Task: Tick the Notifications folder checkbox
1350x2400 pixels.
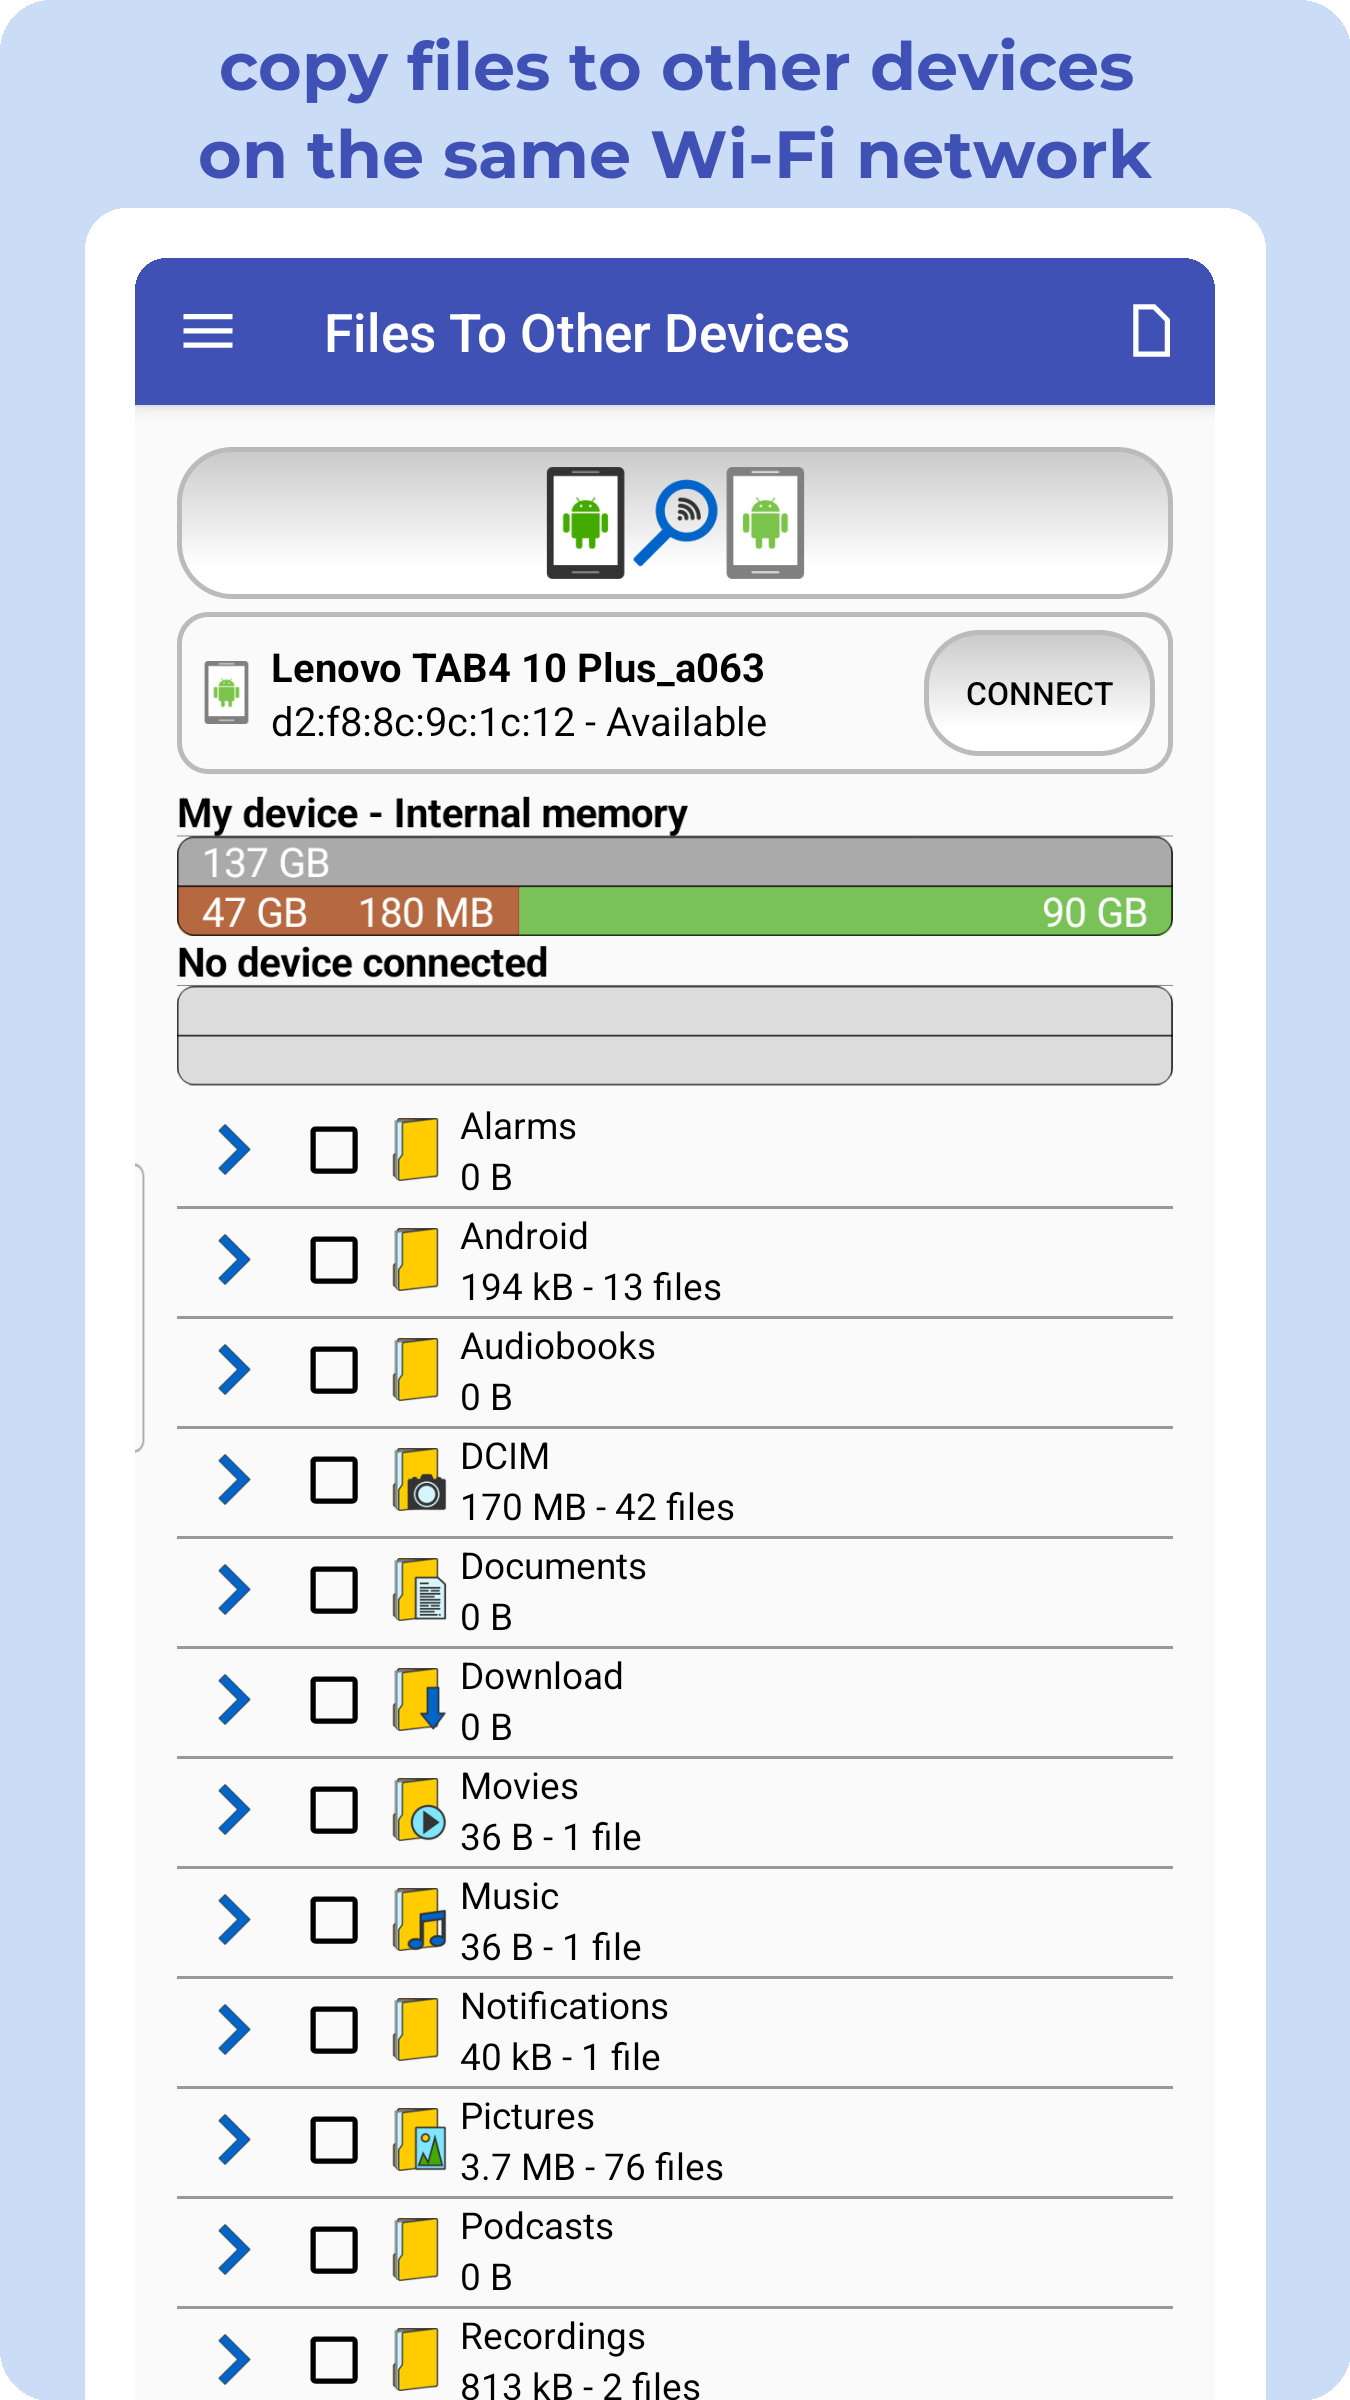Action: (x=334, y=2030)
